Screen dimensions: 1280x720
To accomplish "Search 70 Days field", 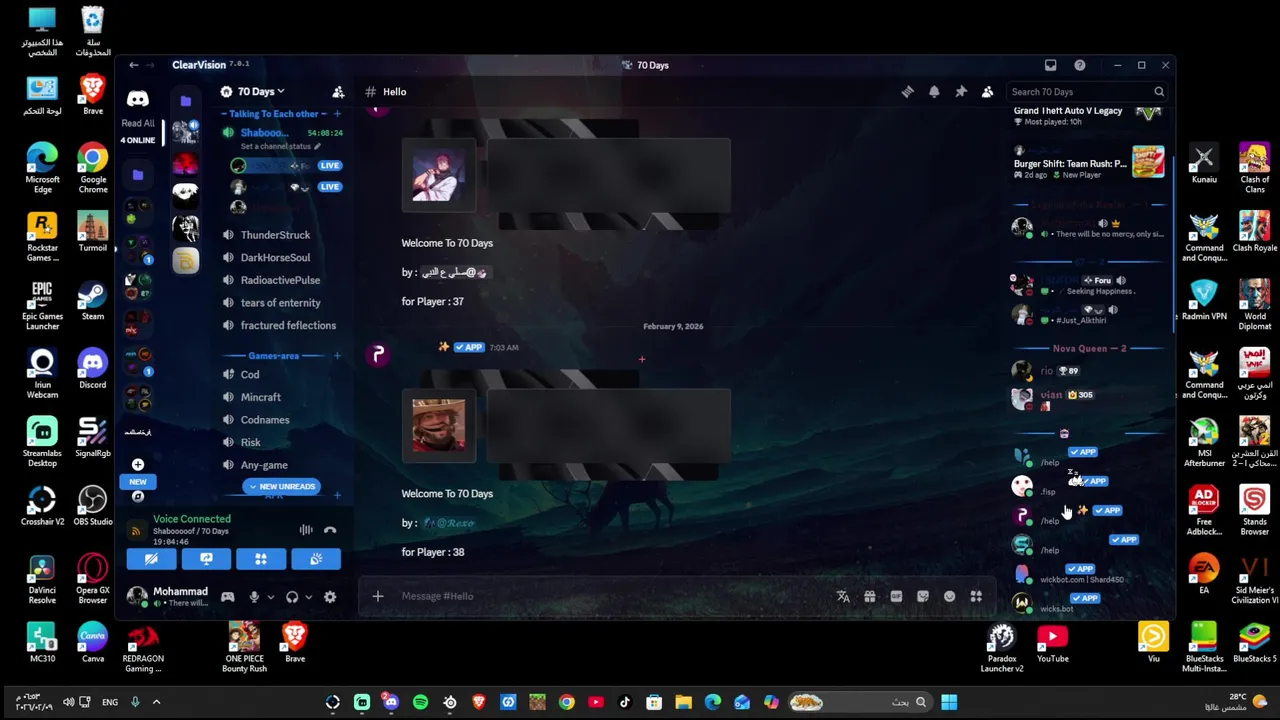I will pyautogui.click(x=1088, y=92).
